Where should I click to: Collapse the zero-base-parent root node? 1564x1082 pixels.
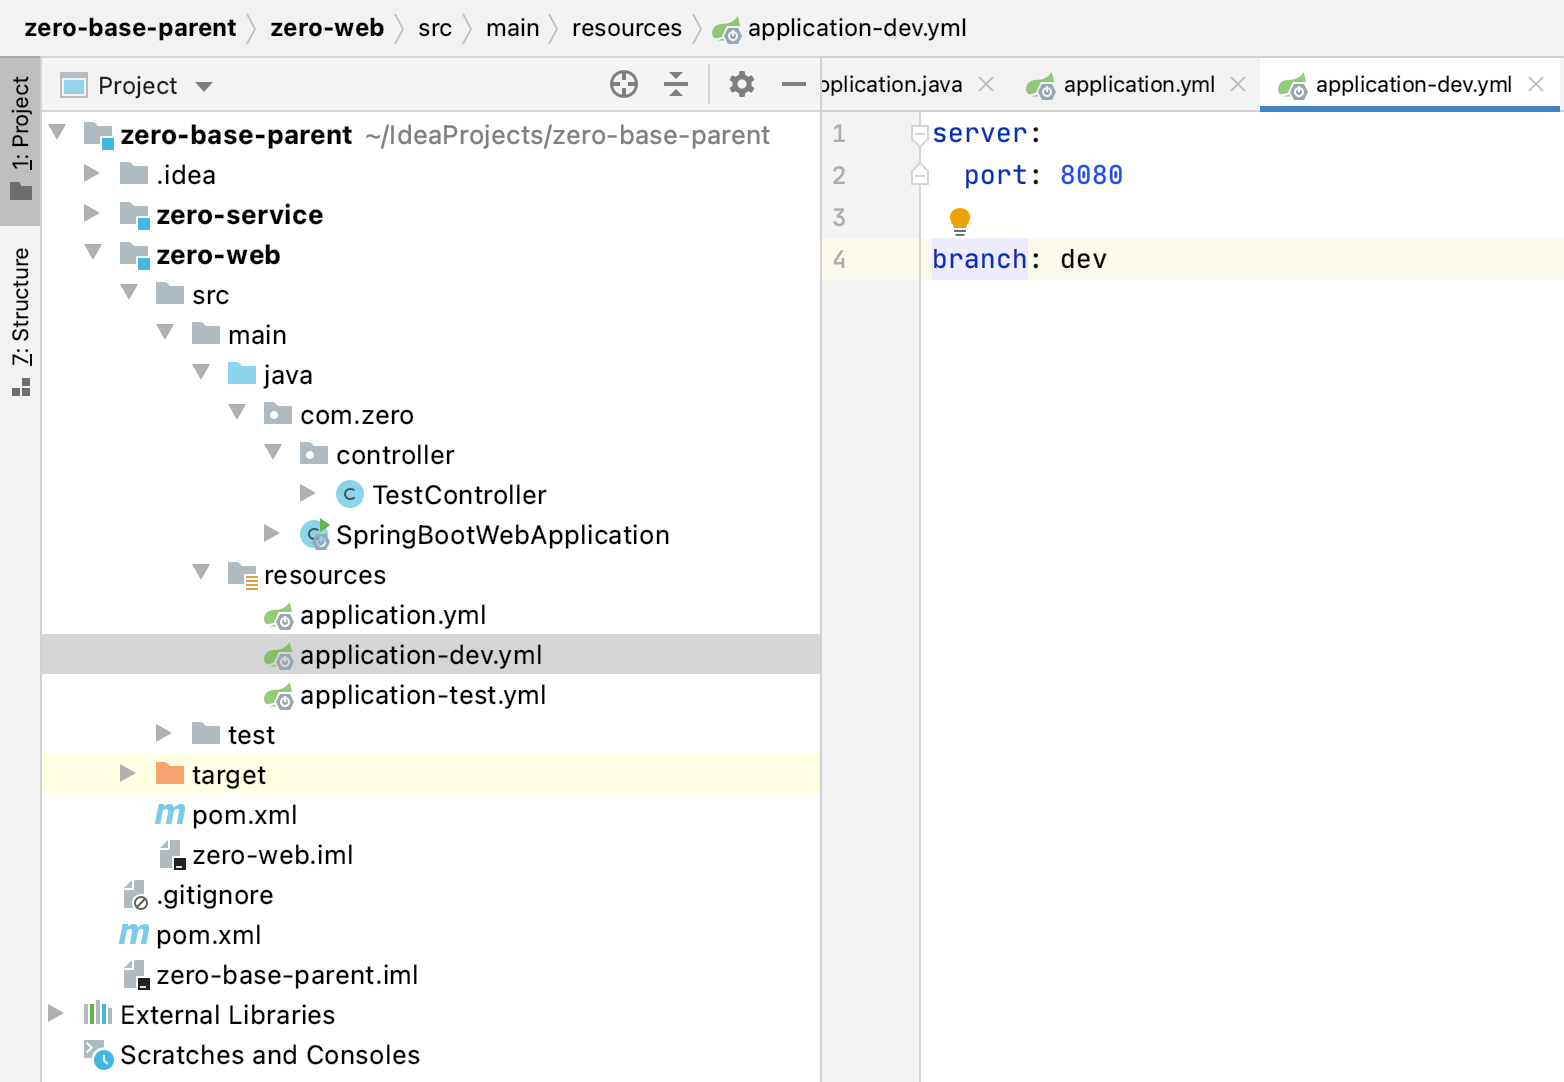coord(58,132)
